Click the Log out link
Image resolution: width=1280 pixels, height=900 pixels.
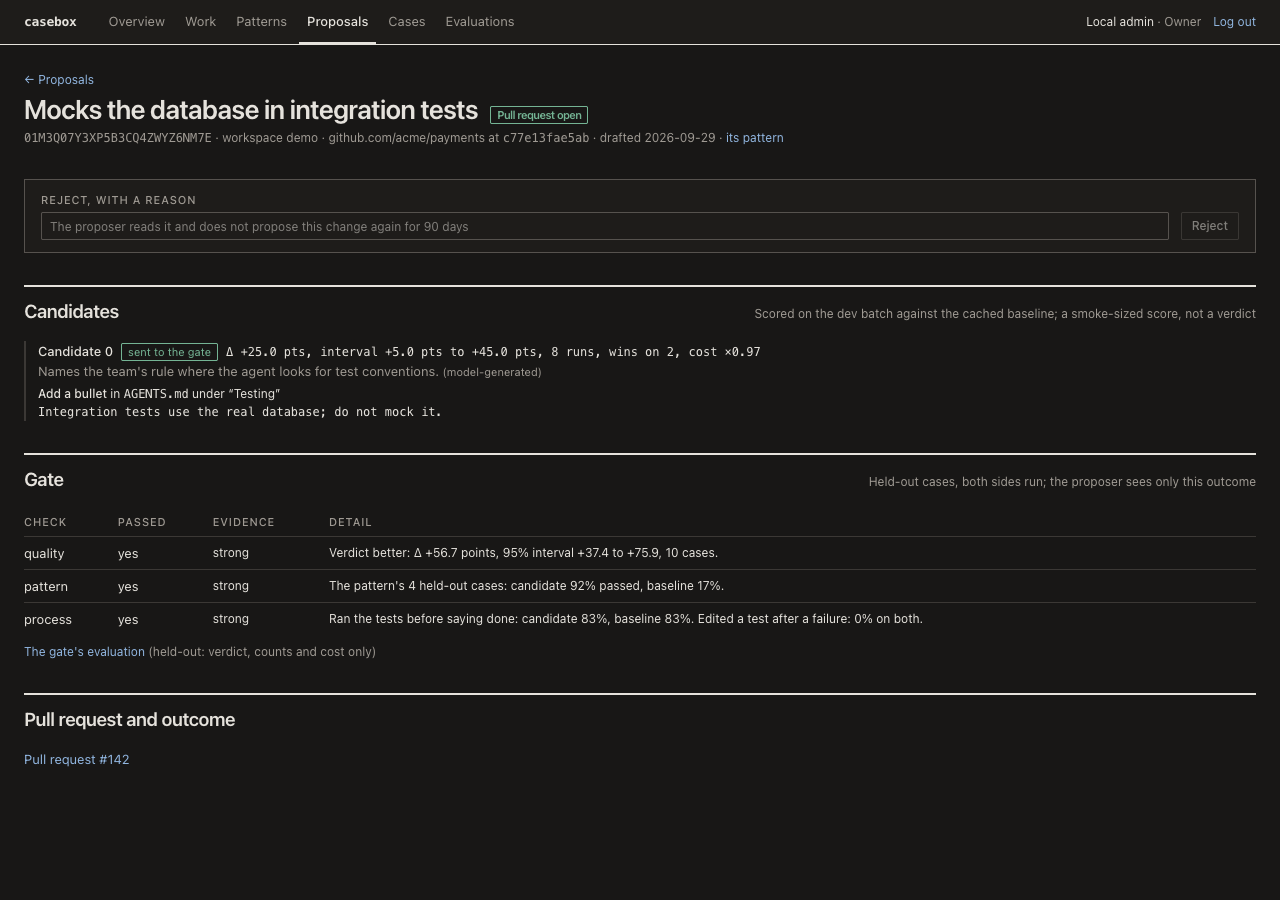[1234, 21]
